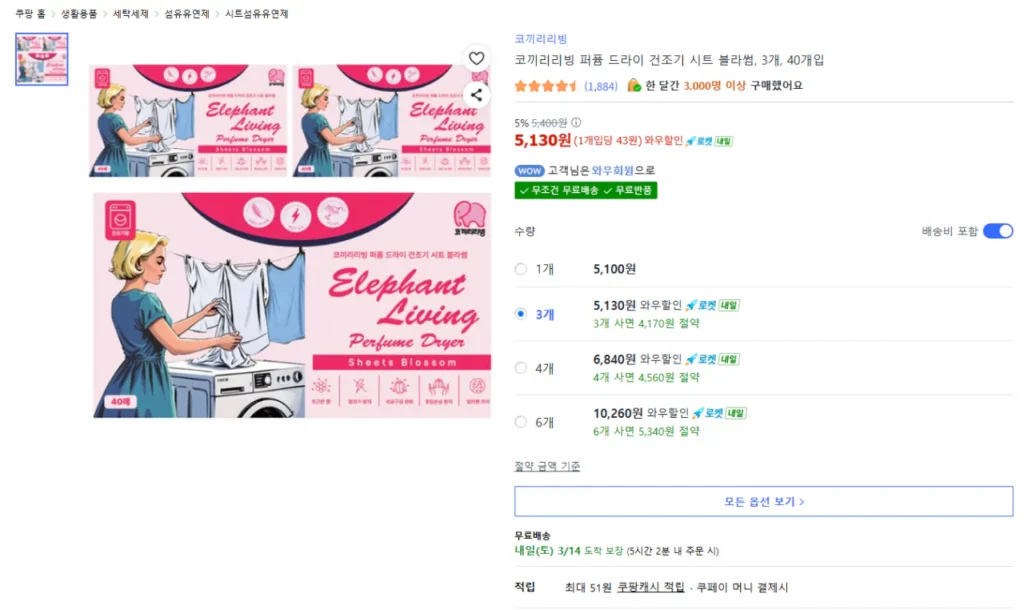Click the 쿠팡캐시 적립 link

tap(650, 587)
